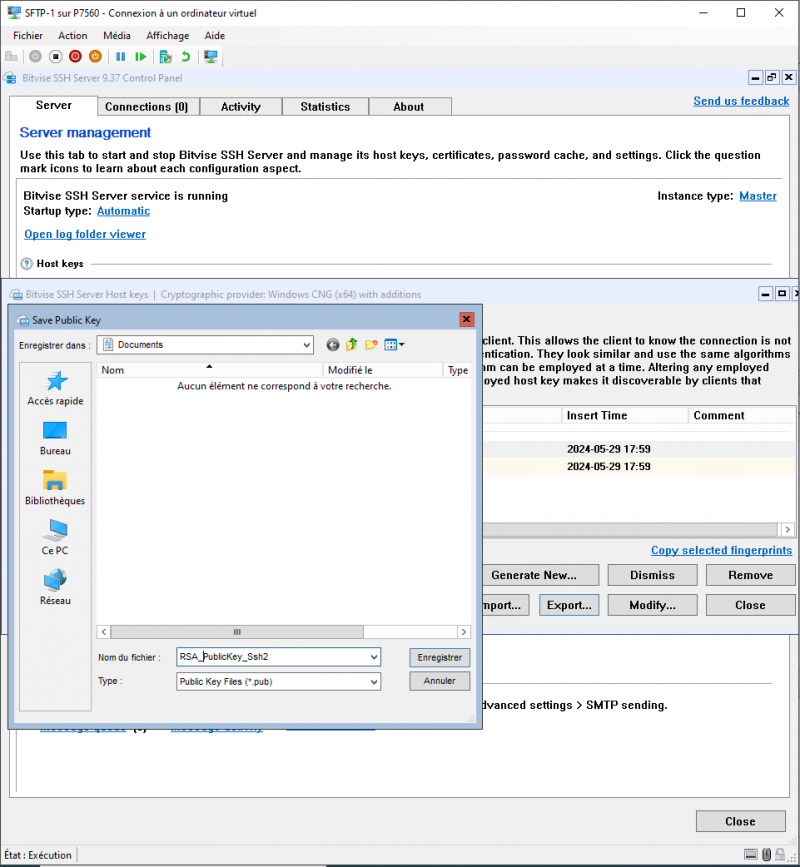Pause the virtual machine from the toolbar
The width and height of the screenshot is (800, 867).
point(119,56)
